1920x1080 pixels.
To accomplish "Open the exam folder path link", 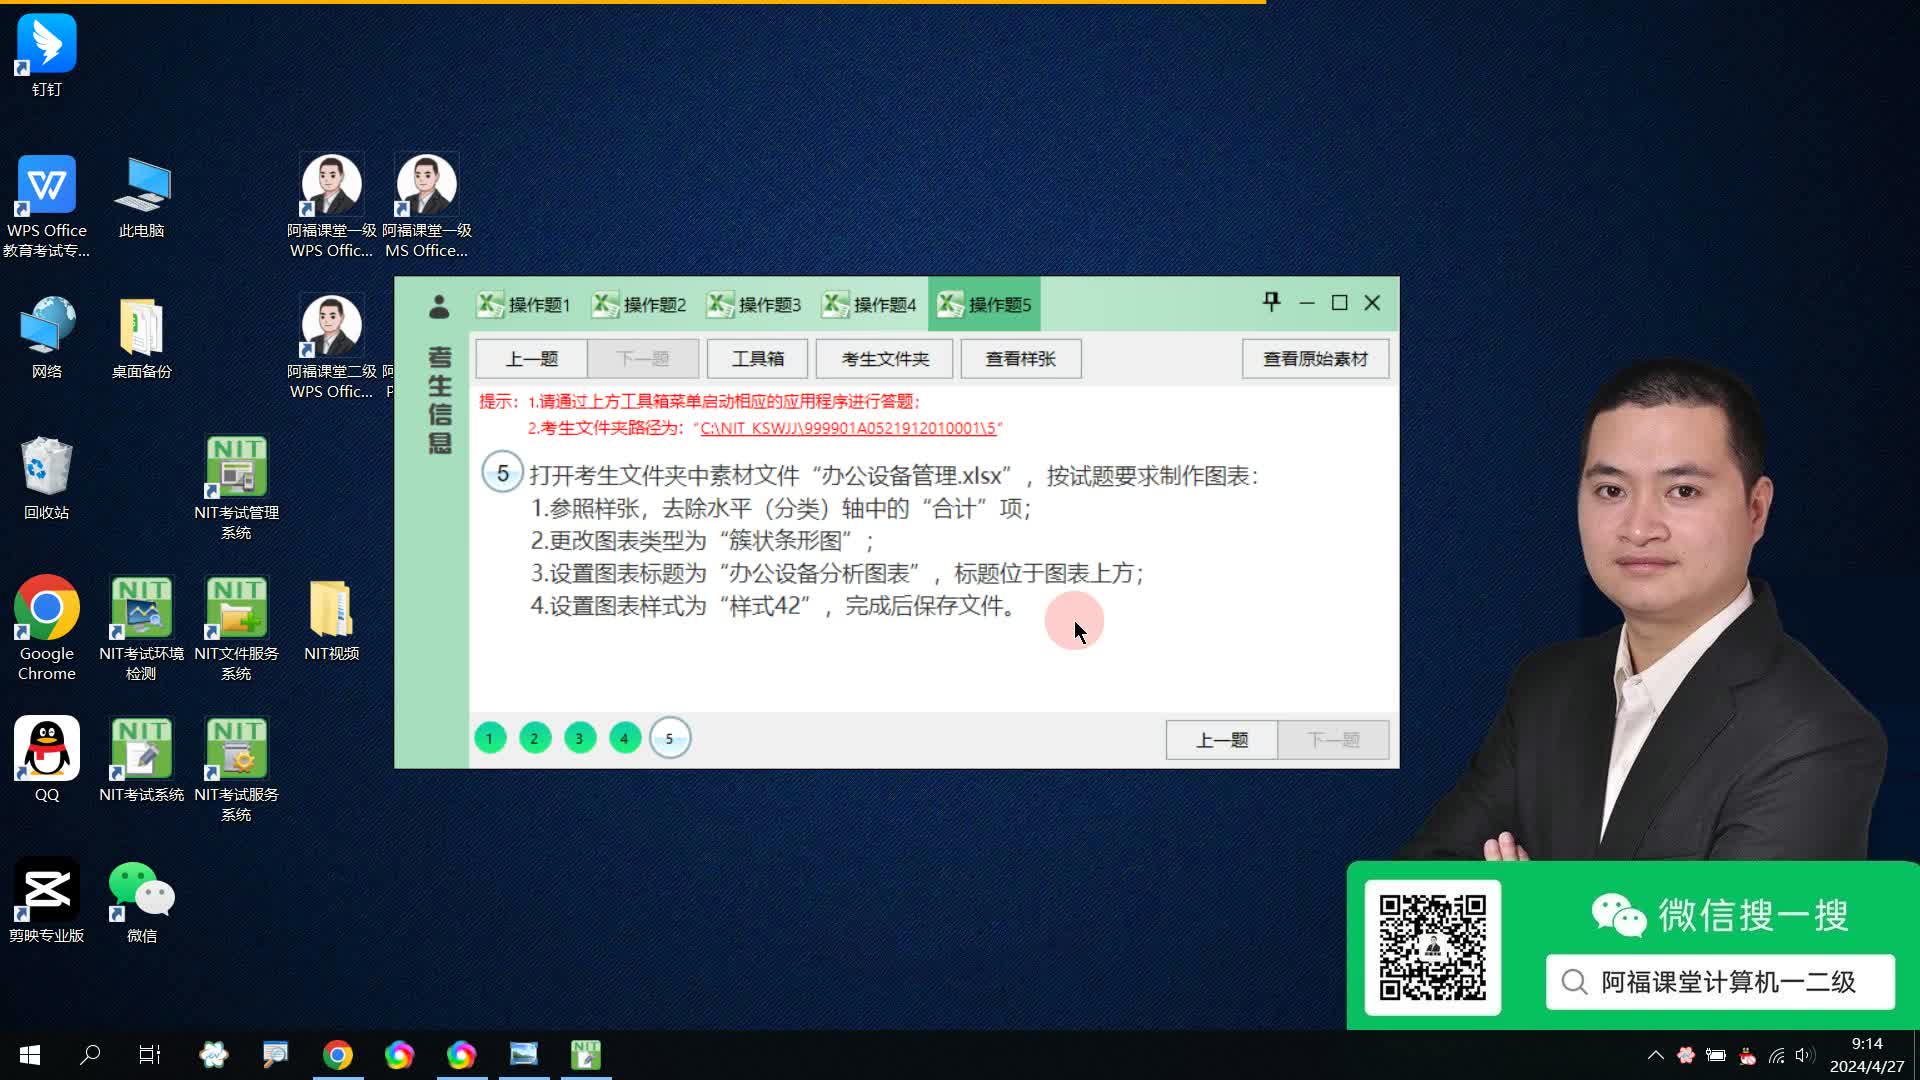I will tap(848, 428).
